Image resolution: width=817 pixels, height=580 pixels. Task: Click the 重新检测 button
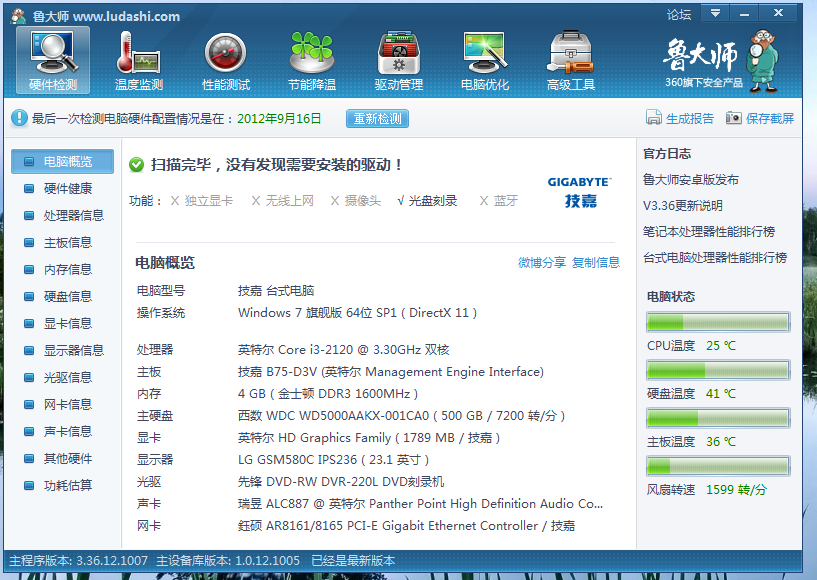point(377,119)
